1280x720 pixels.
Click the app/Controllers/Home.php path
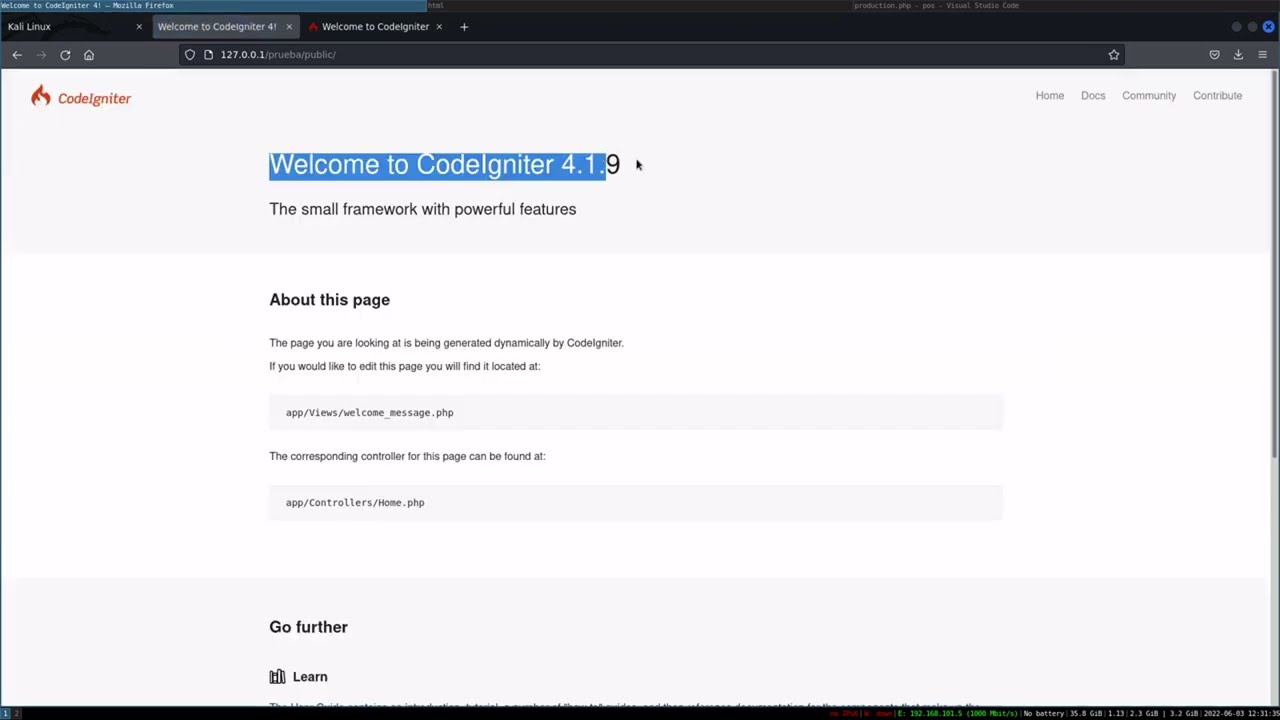point(355,503)
